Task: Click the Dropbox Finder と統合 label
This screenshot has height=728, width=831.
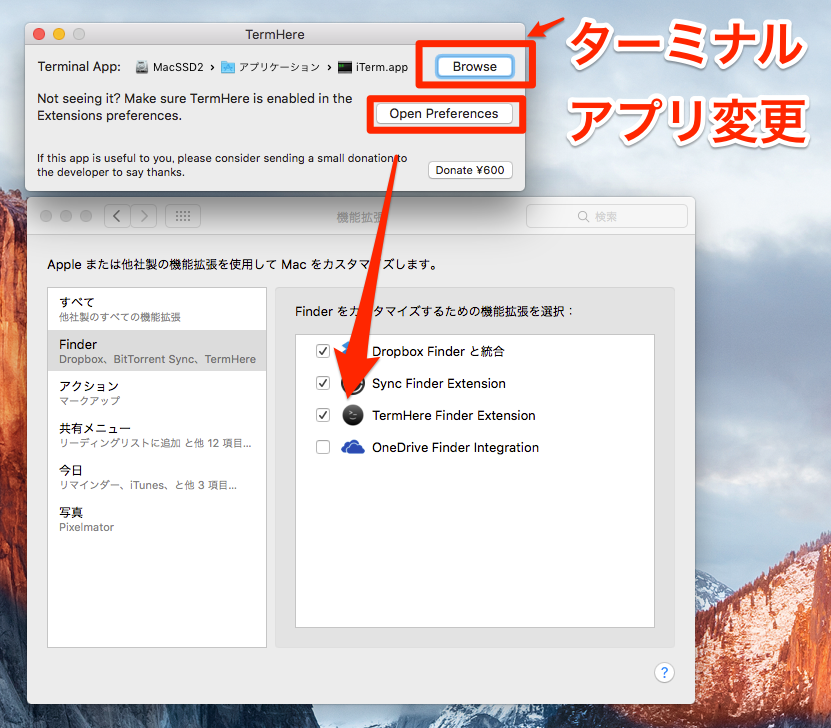Action: pos(438,351)
